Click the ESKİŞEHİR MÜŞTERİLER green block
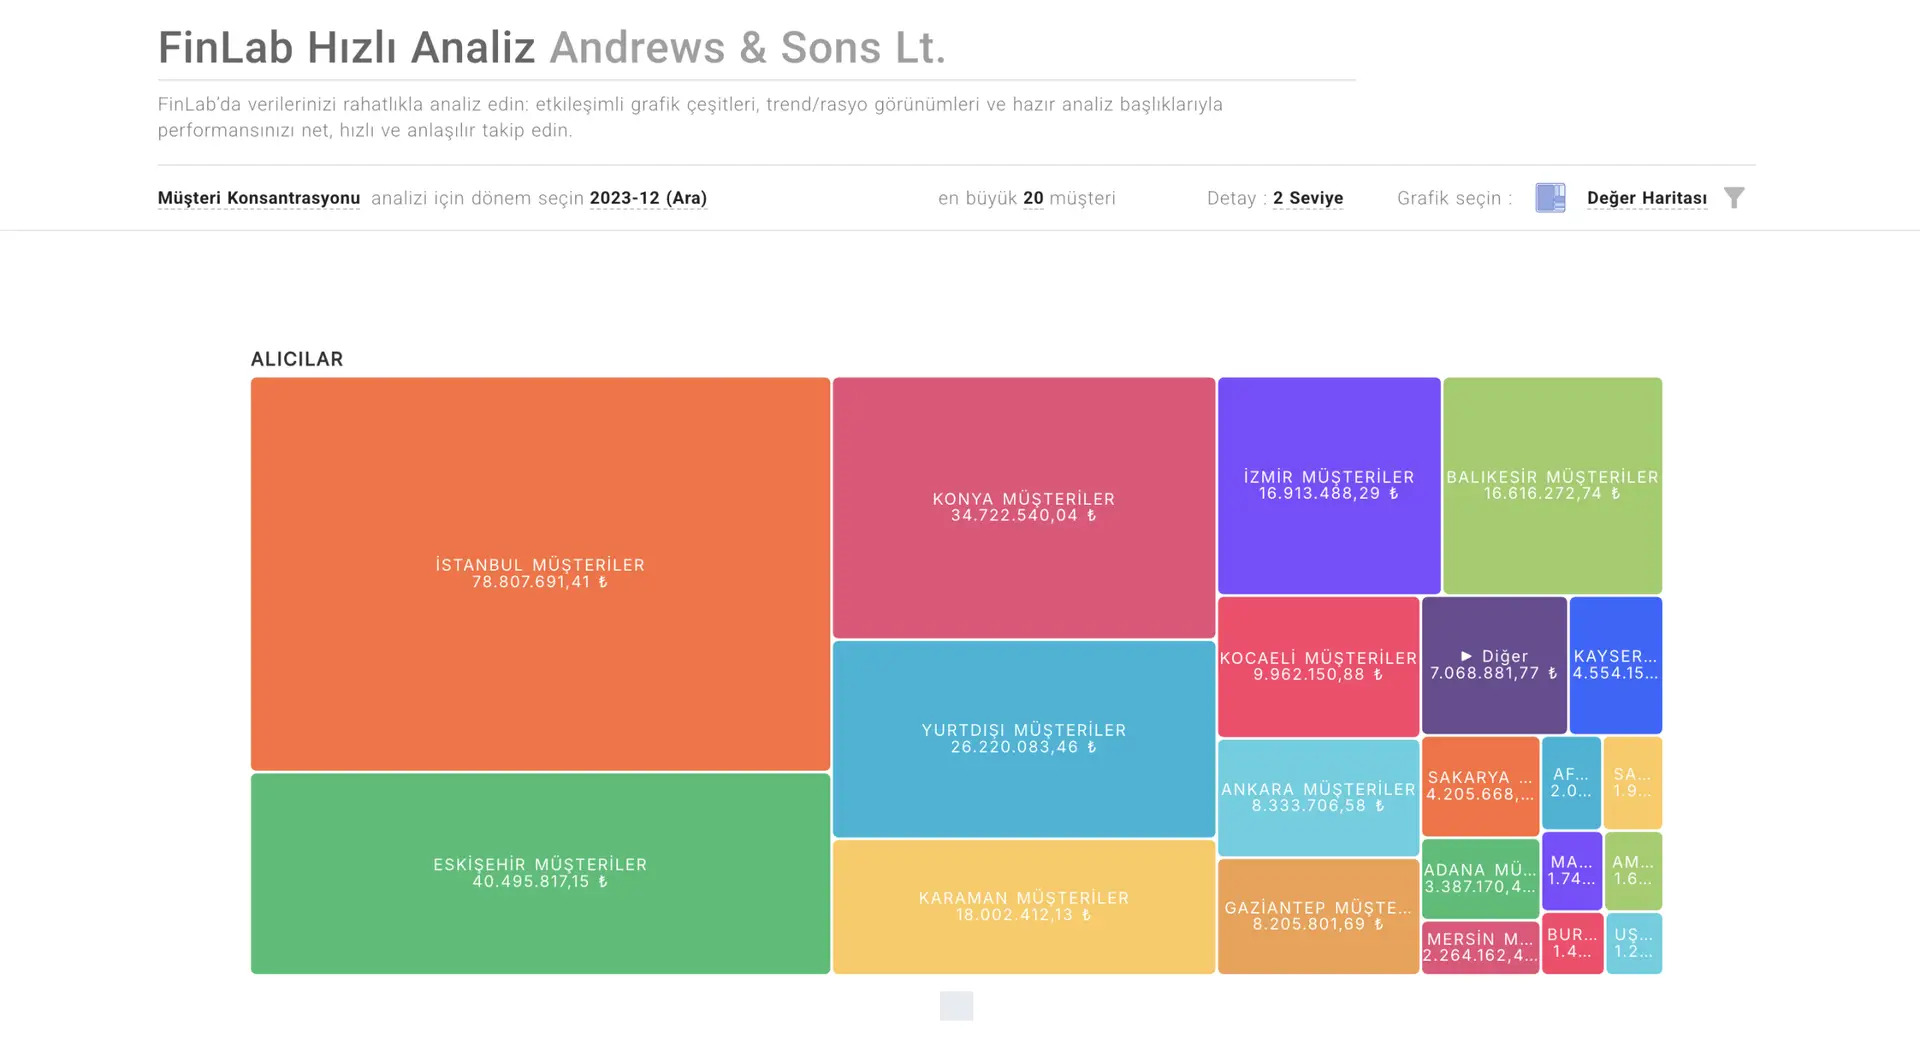The width and height of the screenshot is (1920, 1044). pos(540,873)
